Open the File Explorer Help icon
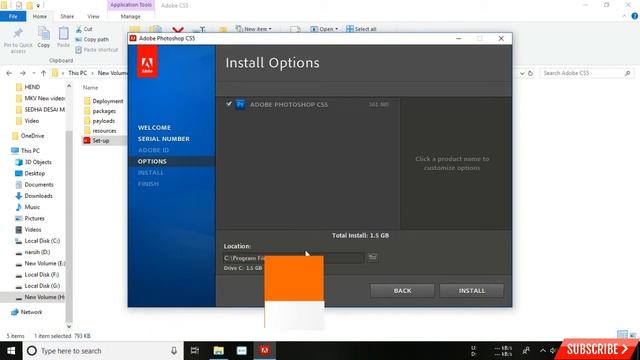 coord(634,16)
